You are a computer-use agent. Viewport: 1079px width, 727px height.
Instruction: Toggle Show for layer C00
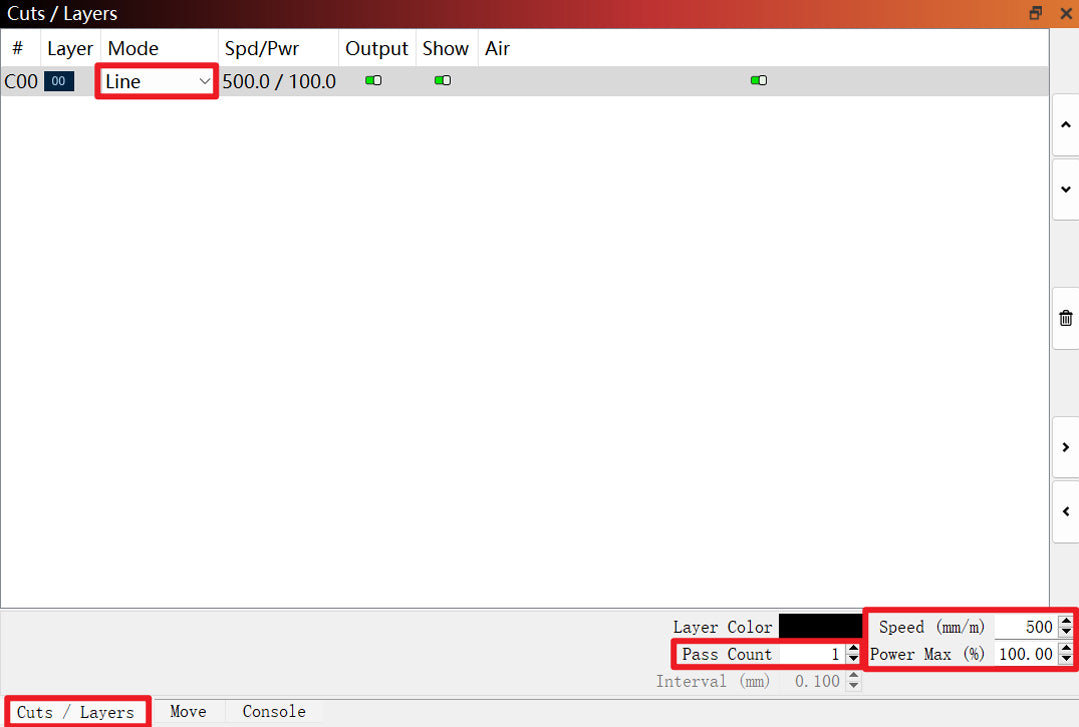442,81
